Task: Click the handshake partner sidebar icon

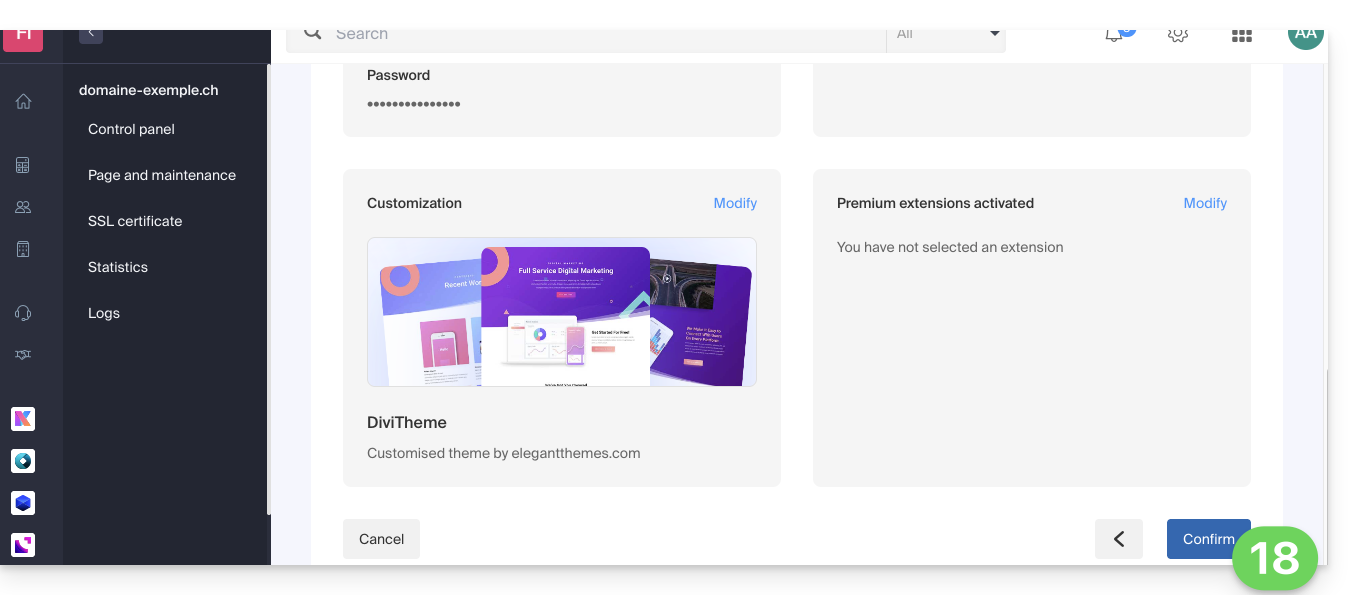Action: coord(23,355)
